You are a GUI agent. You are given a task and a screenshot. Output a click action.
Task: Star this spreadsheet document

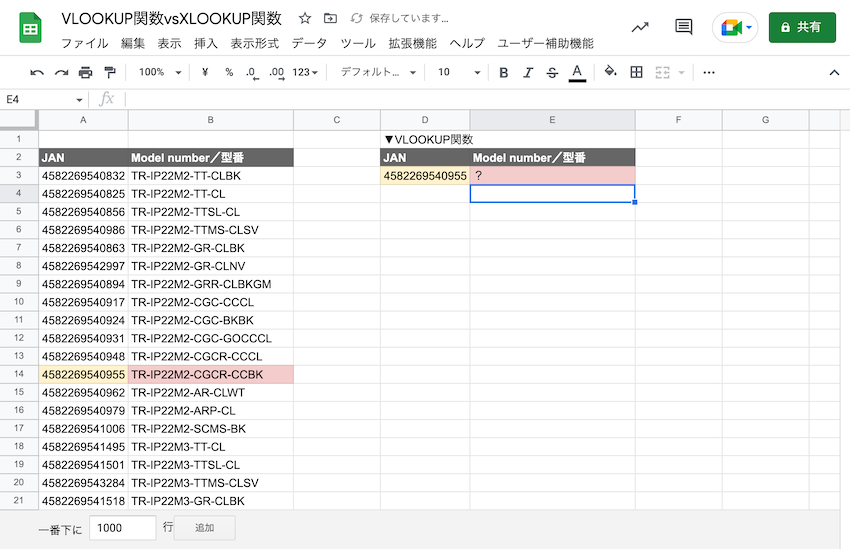305,19
